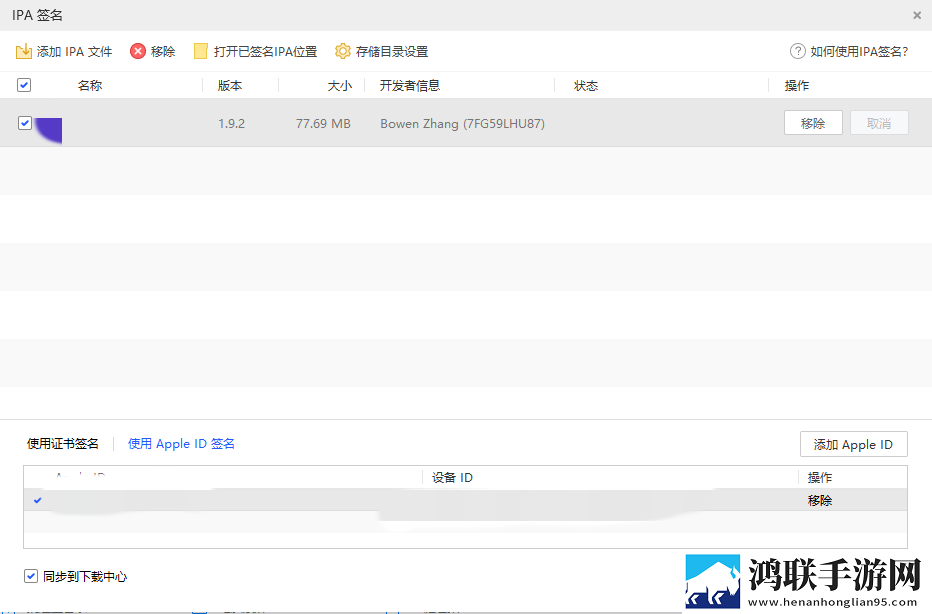
Task: Uncheck the version 1.9.2 IPA row checkbox
Action: click(x=24, y=123)
